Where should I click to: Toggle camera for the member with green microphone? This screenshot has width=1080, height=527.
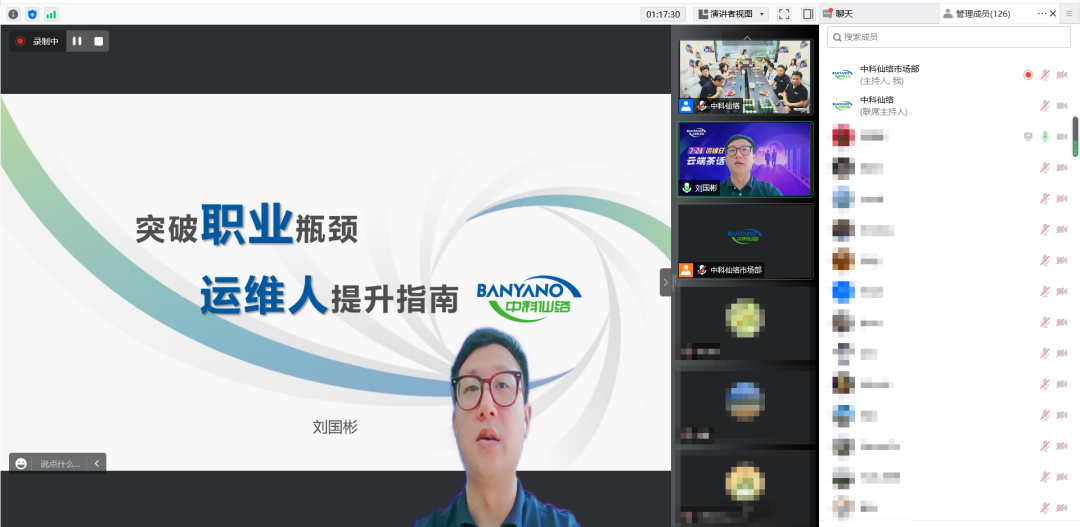1061,136
